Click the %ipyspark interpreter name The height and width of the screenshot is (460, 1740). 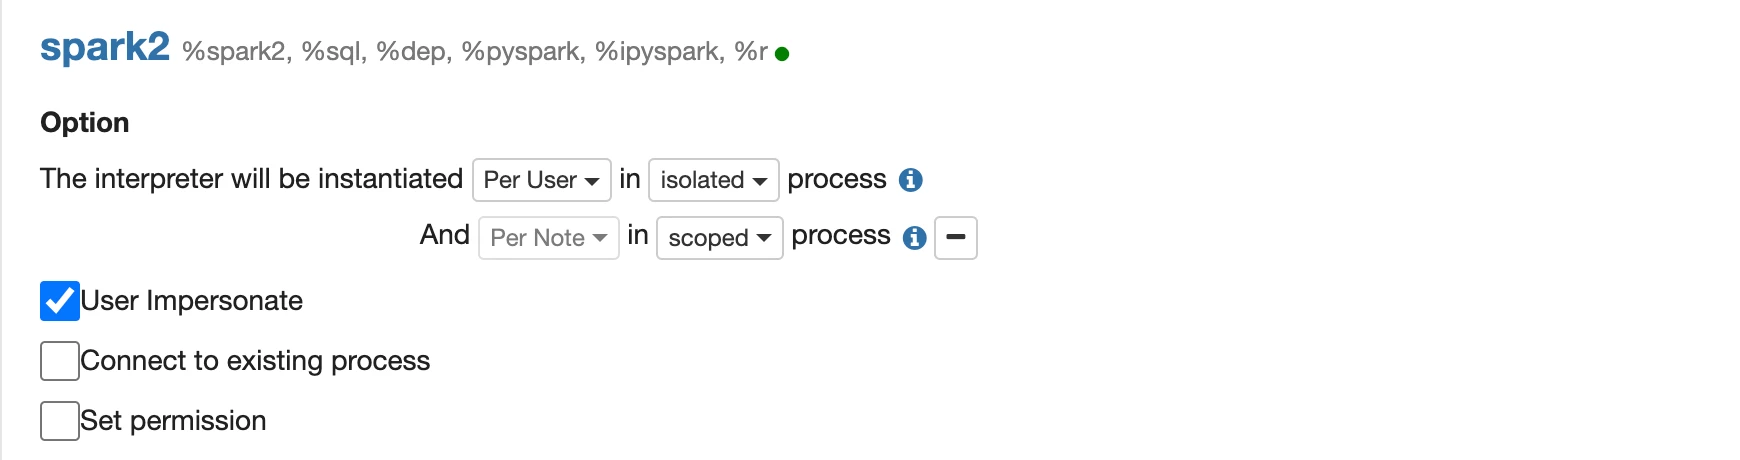(x=660, y=52)
